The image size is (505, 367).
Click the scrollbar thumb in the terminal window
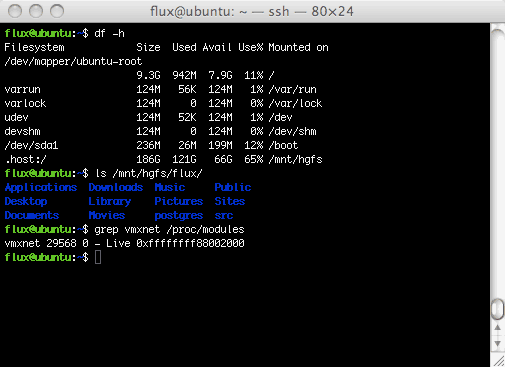pos(497,309)
